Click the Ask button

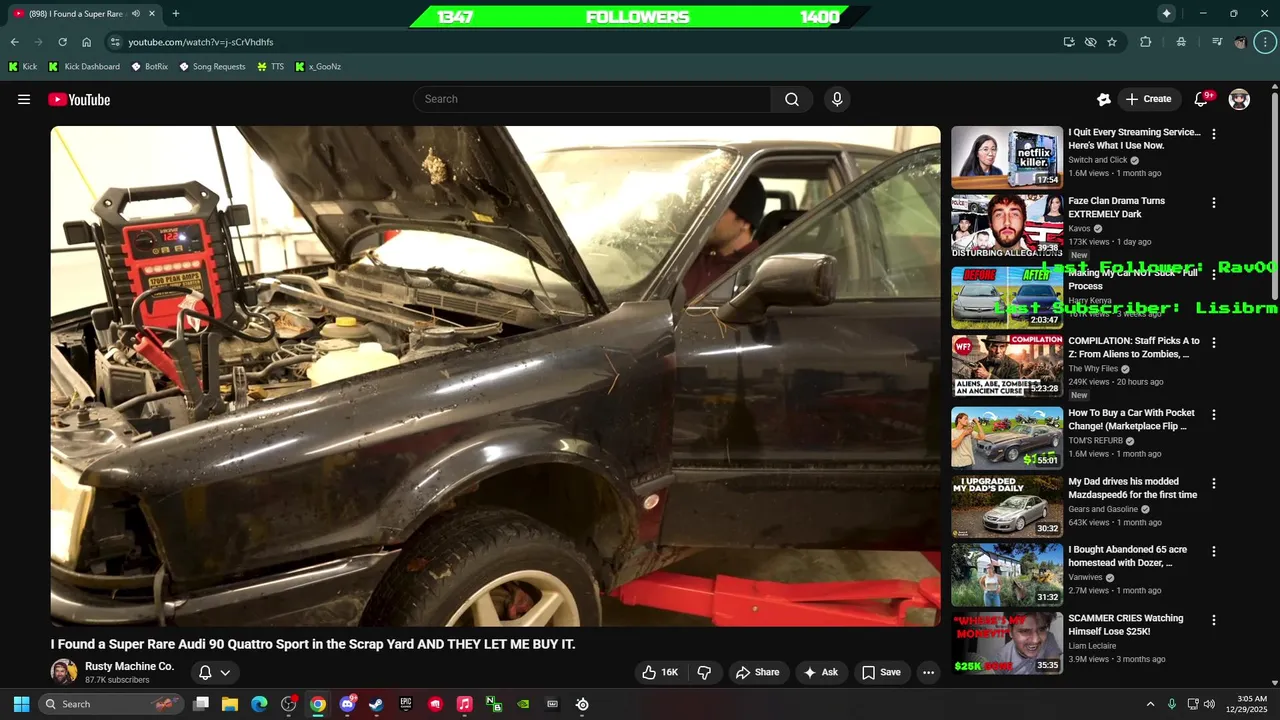(821, 672)
